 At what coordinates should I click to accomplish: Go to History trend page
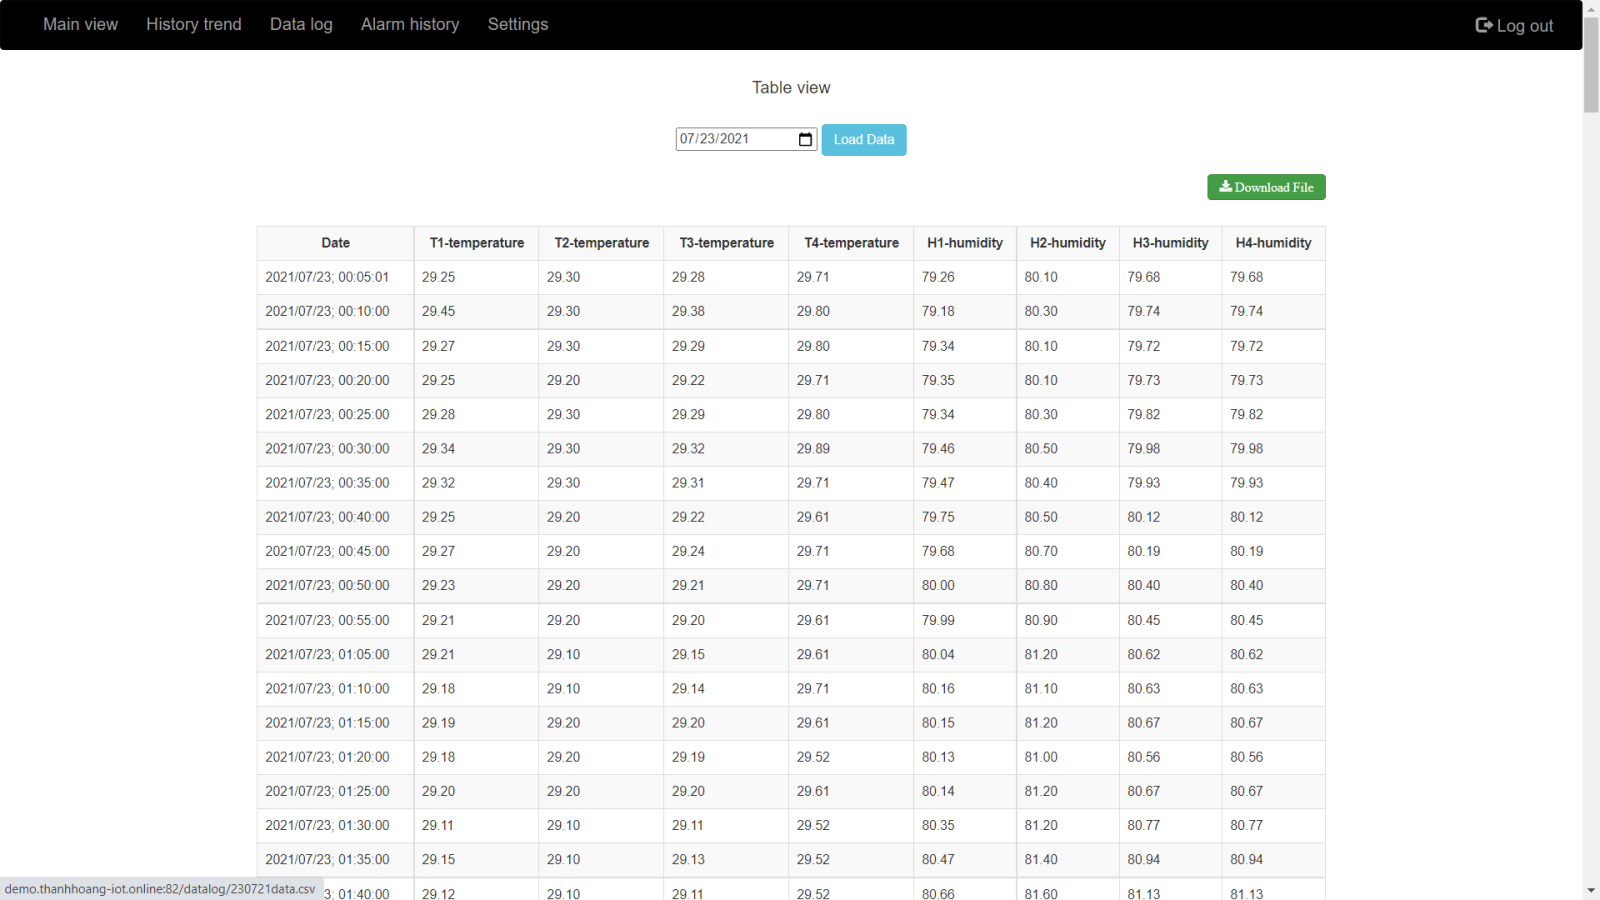tap(194, 24)
